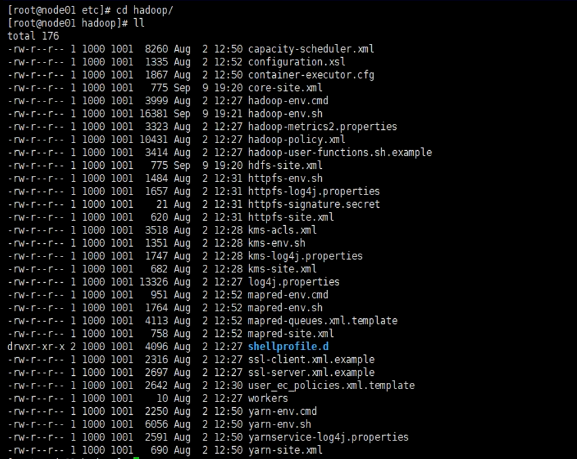577x459 pixels.
Task: Click the capacity-scheduler.xml filename
Action: pyautogui.click(x=311, y=49)
